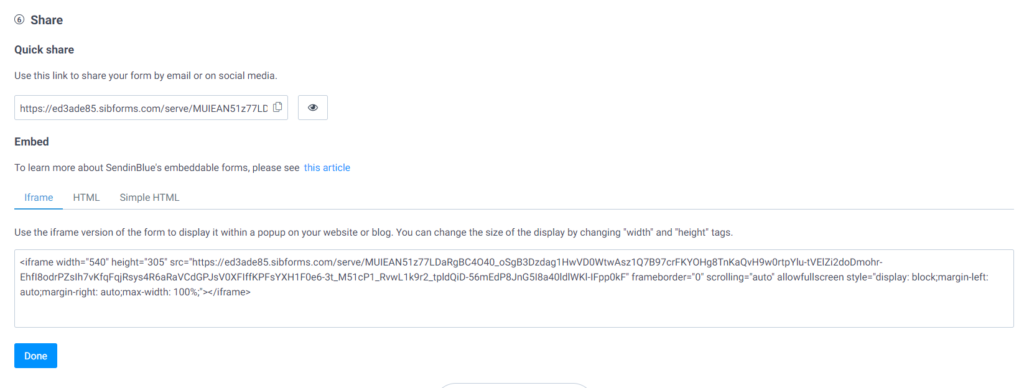
Task: Switch to the Iframe tab
Action: 38,197
